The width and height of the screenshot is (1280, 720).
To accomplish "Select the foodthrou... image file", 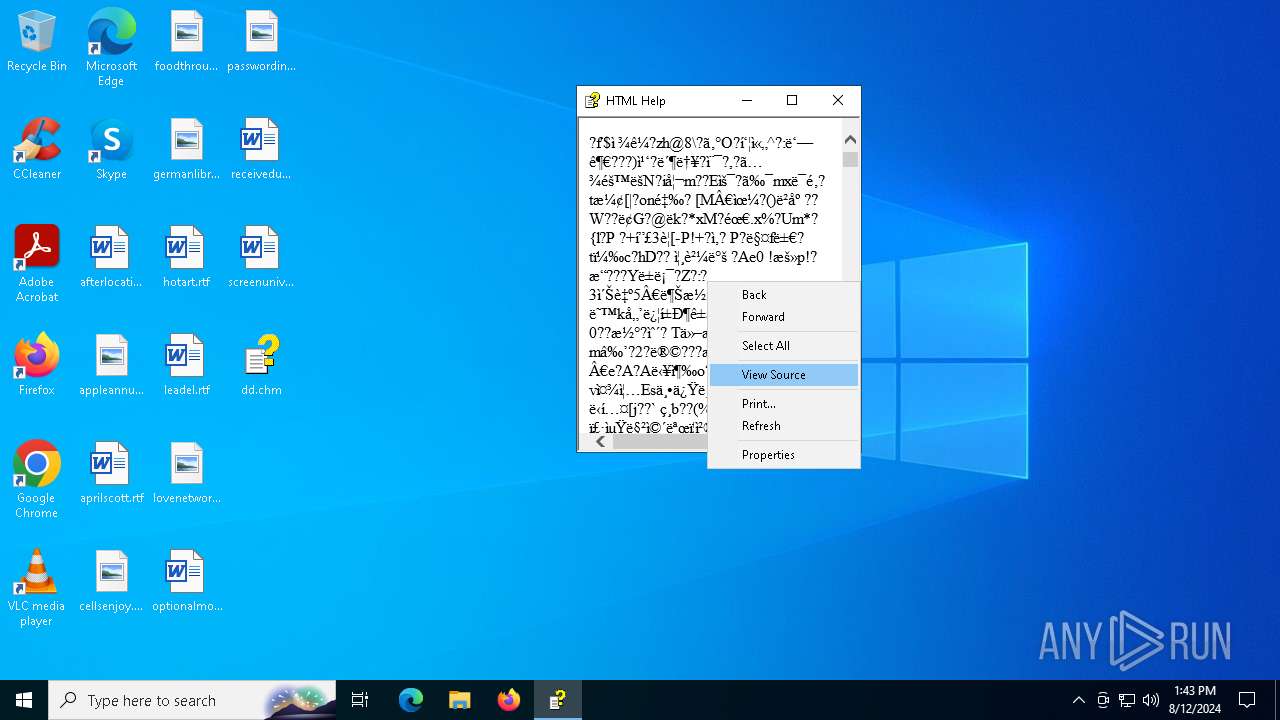I will pos(186,42).
